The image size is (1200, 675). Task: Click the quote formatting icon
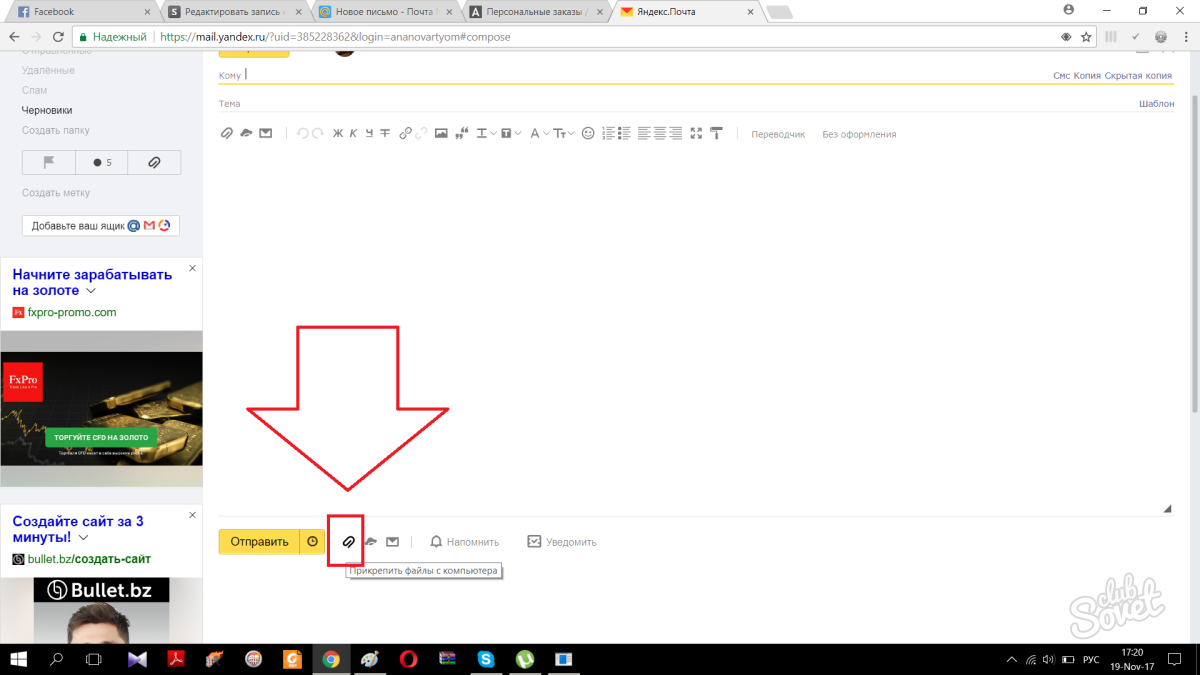pos(461,133)
